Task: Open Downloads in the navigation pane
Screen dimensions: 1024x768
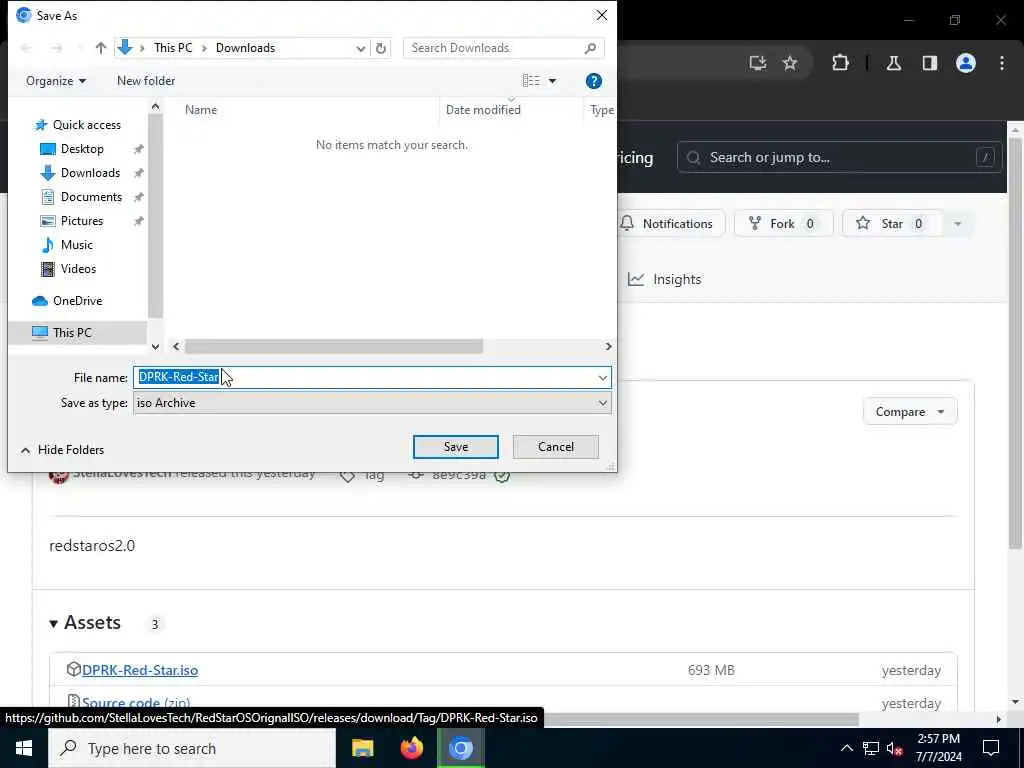Action: [x=90, y=173]
